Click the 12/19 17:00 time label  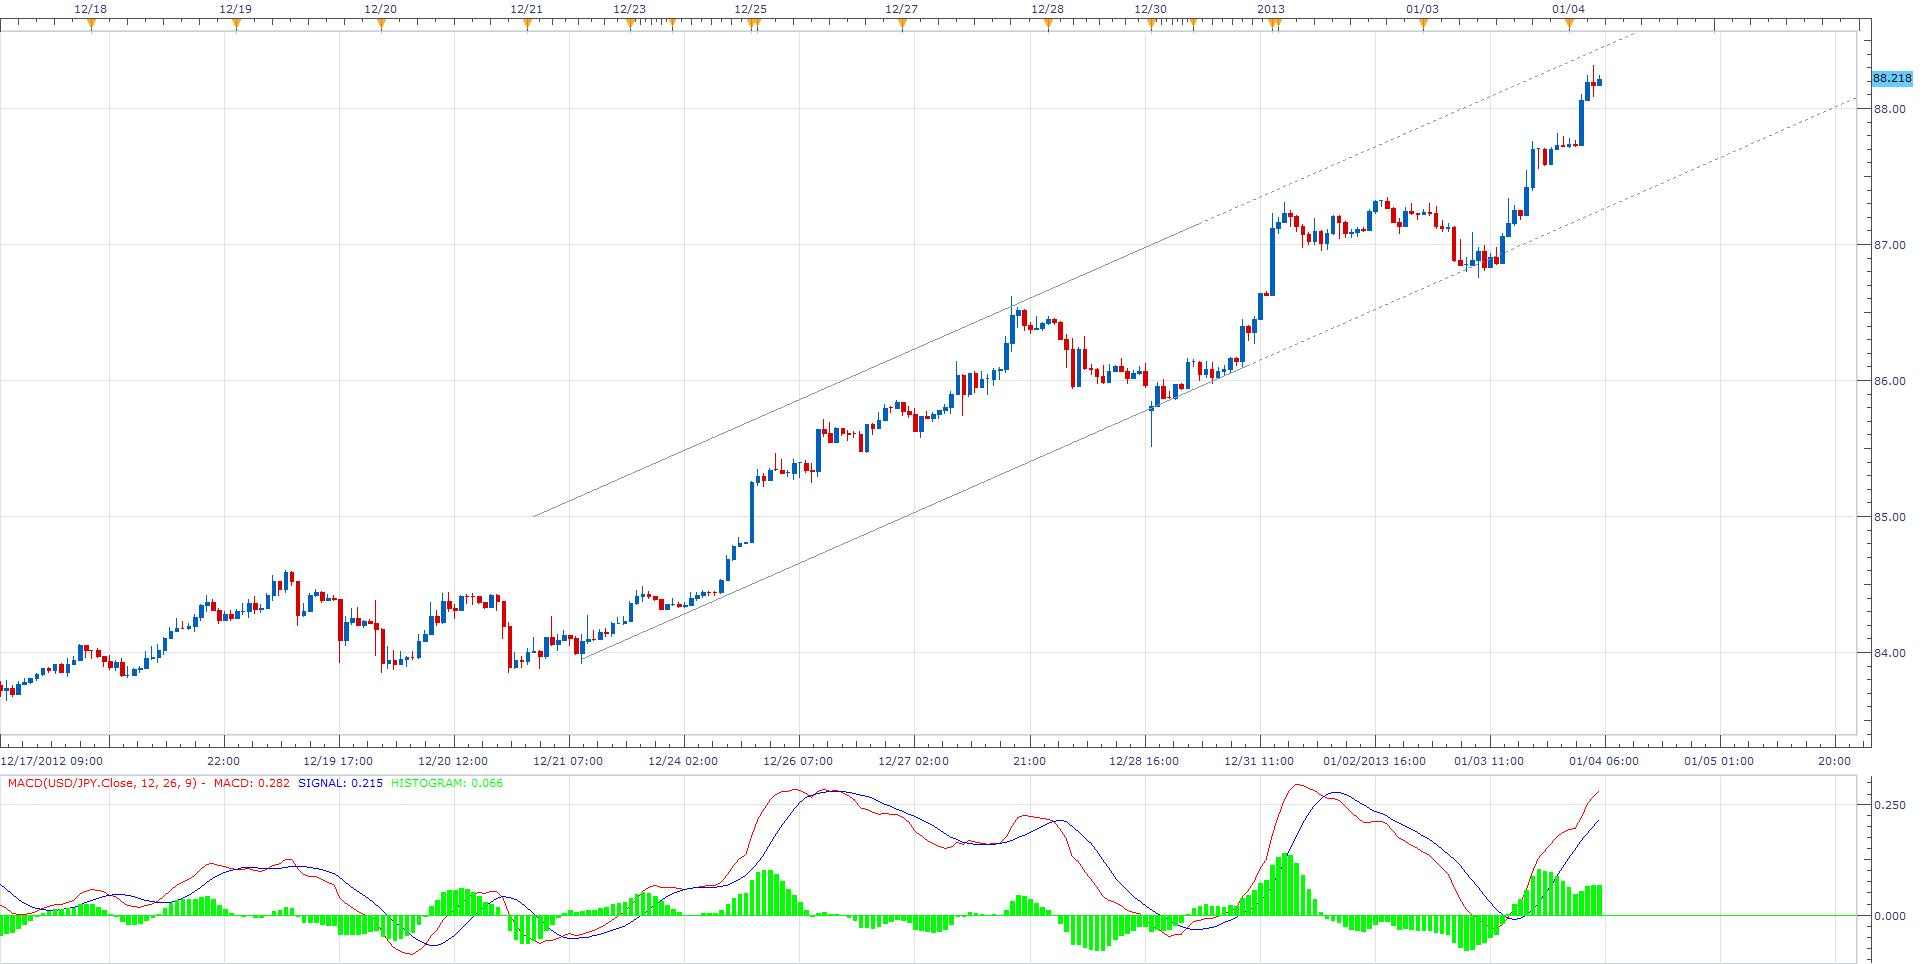[x=339, y=761]
